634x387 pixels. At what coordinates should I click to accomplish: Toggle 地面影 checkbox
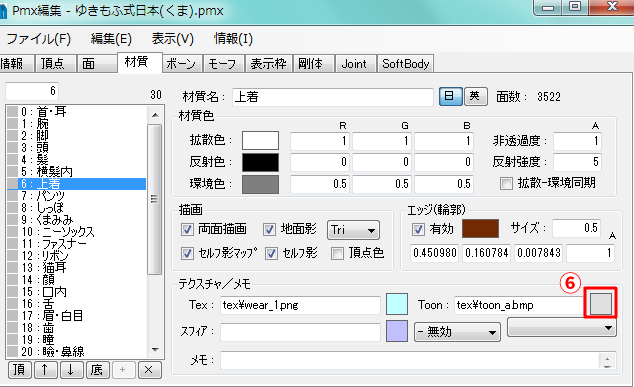point(269,229)
